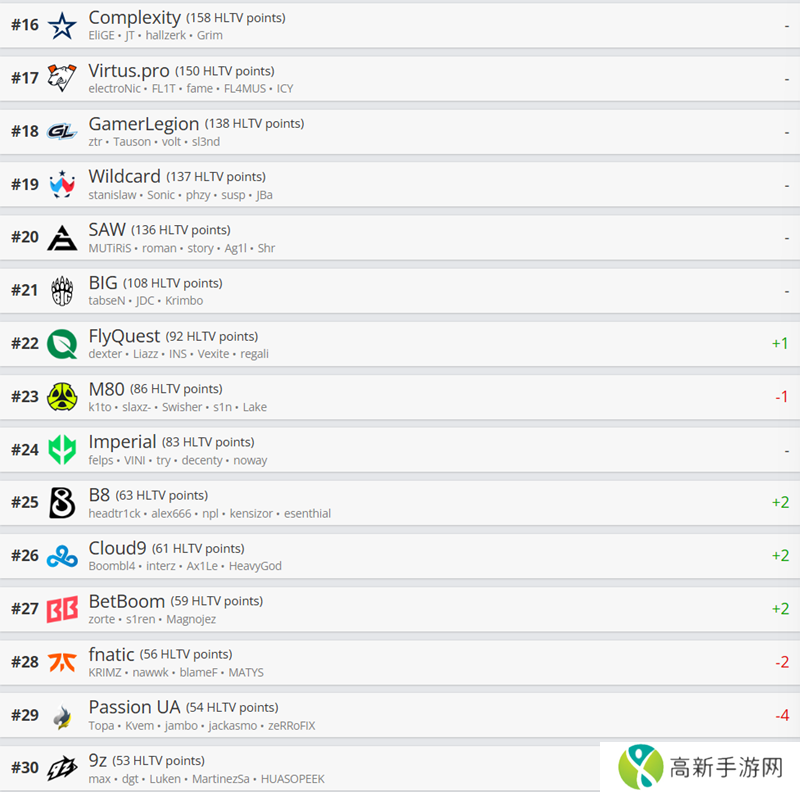Open the B8 team name link
Viewport: 800px width, 792px height.
[99, 495]
